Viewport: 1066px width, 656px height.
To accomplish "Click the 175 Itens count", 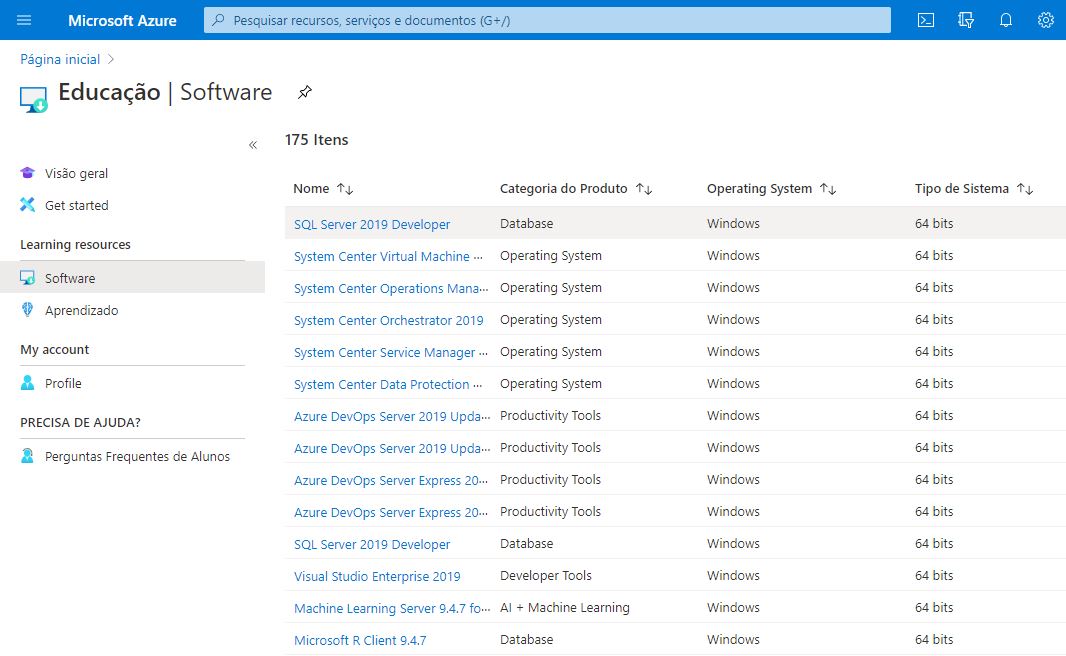I will [x=316, y=140].
